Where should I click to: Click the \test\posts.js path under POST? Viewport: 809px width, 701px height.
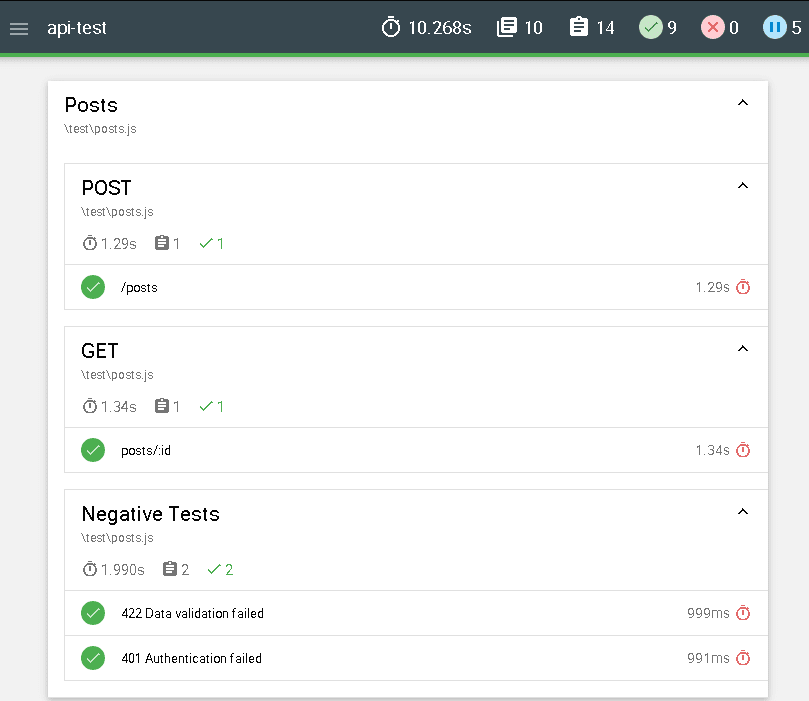click(x=117, y=212)
